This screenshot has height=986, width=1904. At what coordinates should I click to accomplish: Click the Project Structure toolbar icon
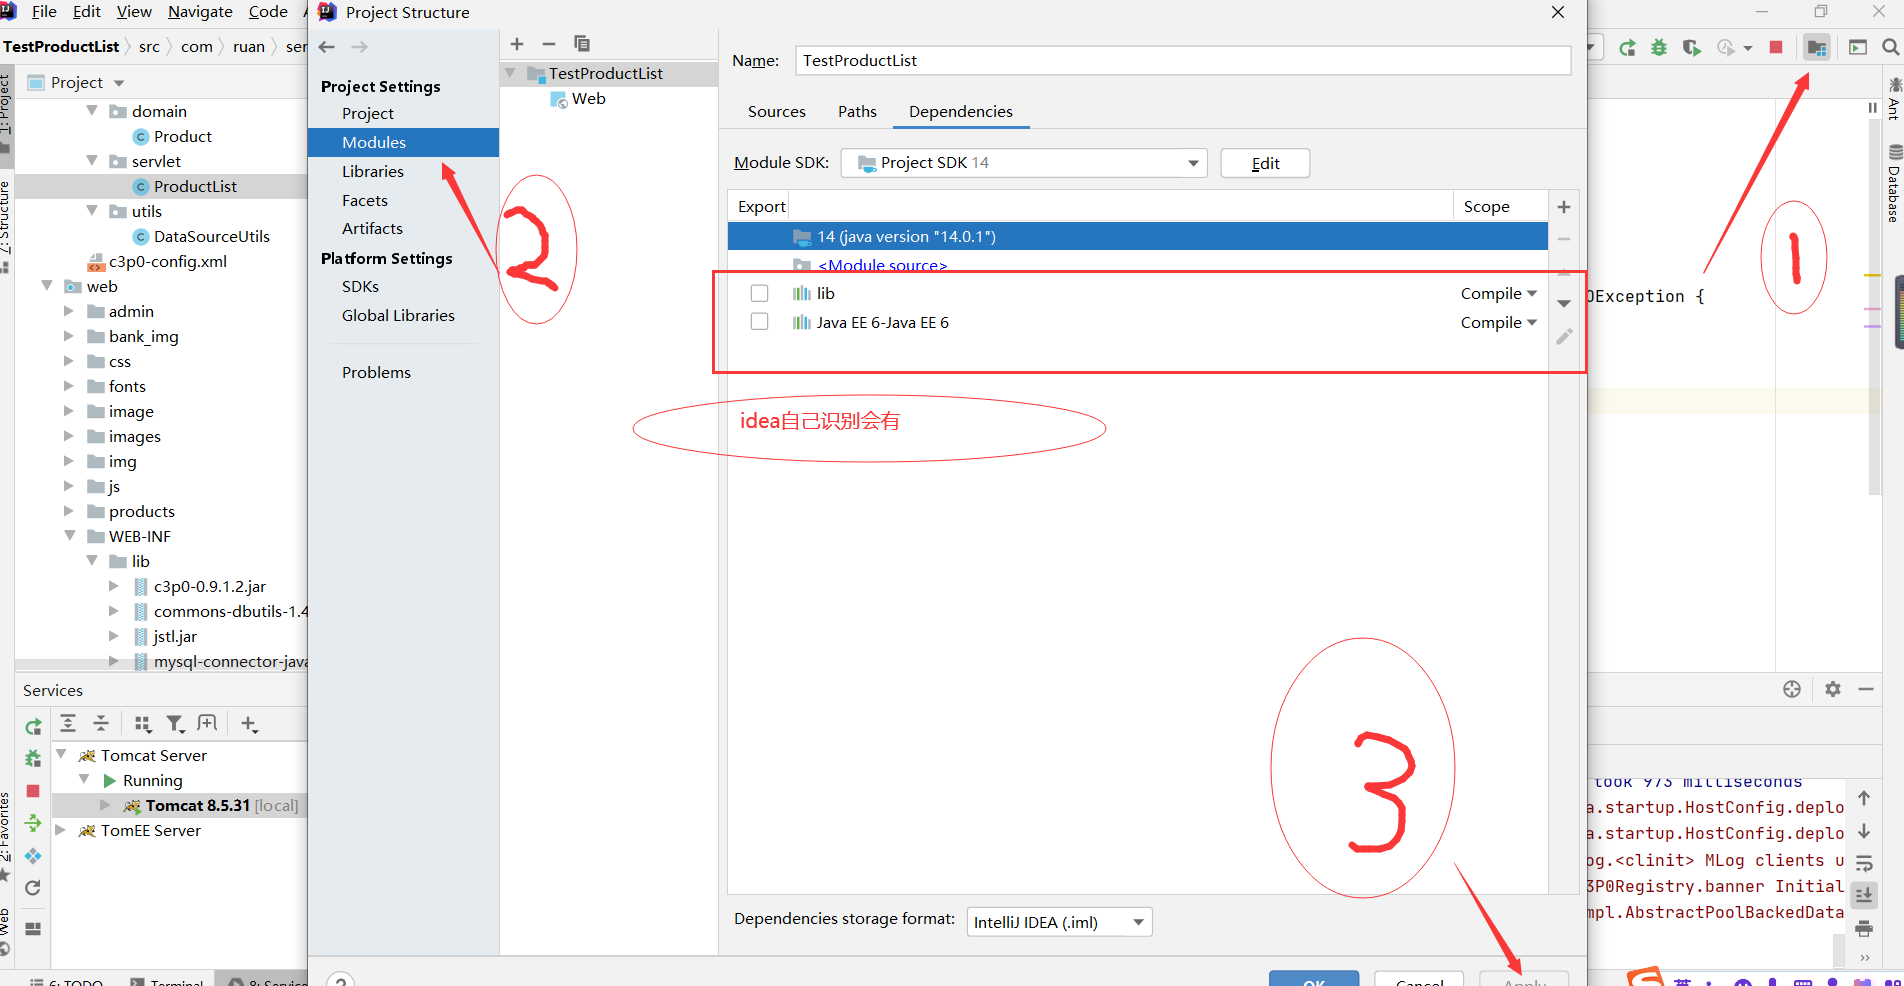click(x=1817, y=47)
